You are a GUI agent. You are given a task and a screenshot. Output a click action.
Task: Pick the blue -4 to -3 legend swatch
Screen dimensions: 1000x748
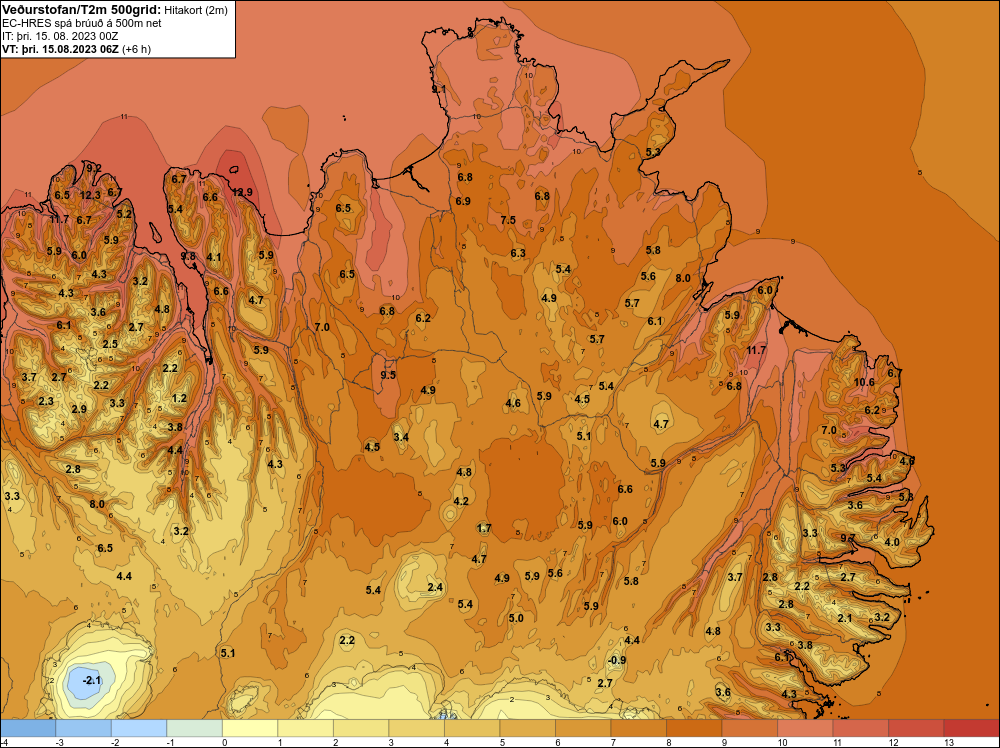28,728
